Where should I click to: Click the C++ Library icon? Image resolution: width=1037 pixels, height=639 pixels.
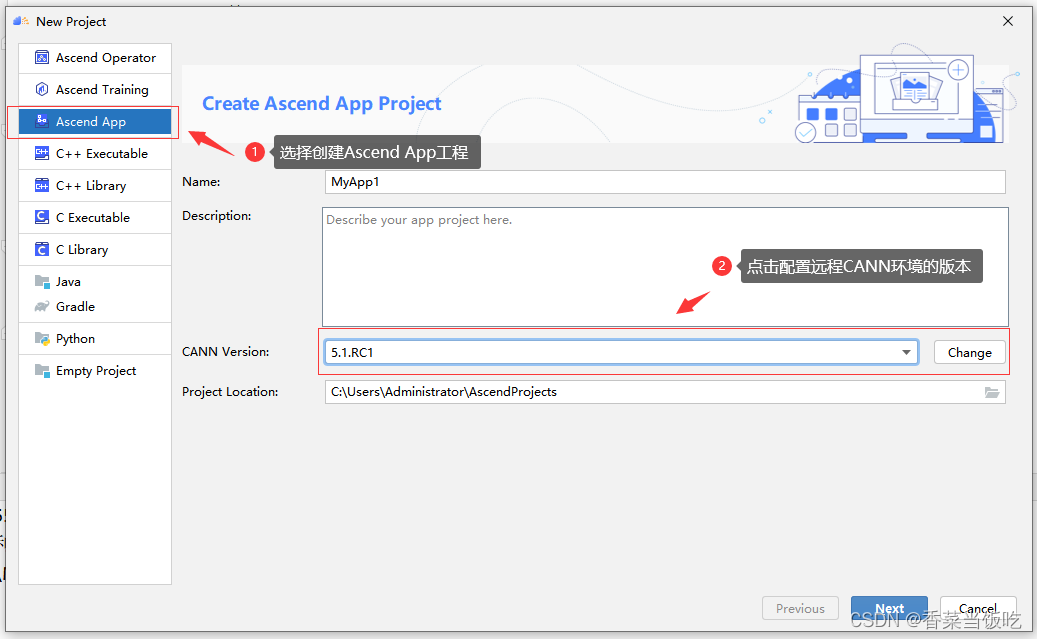click(x=42, y=185)
